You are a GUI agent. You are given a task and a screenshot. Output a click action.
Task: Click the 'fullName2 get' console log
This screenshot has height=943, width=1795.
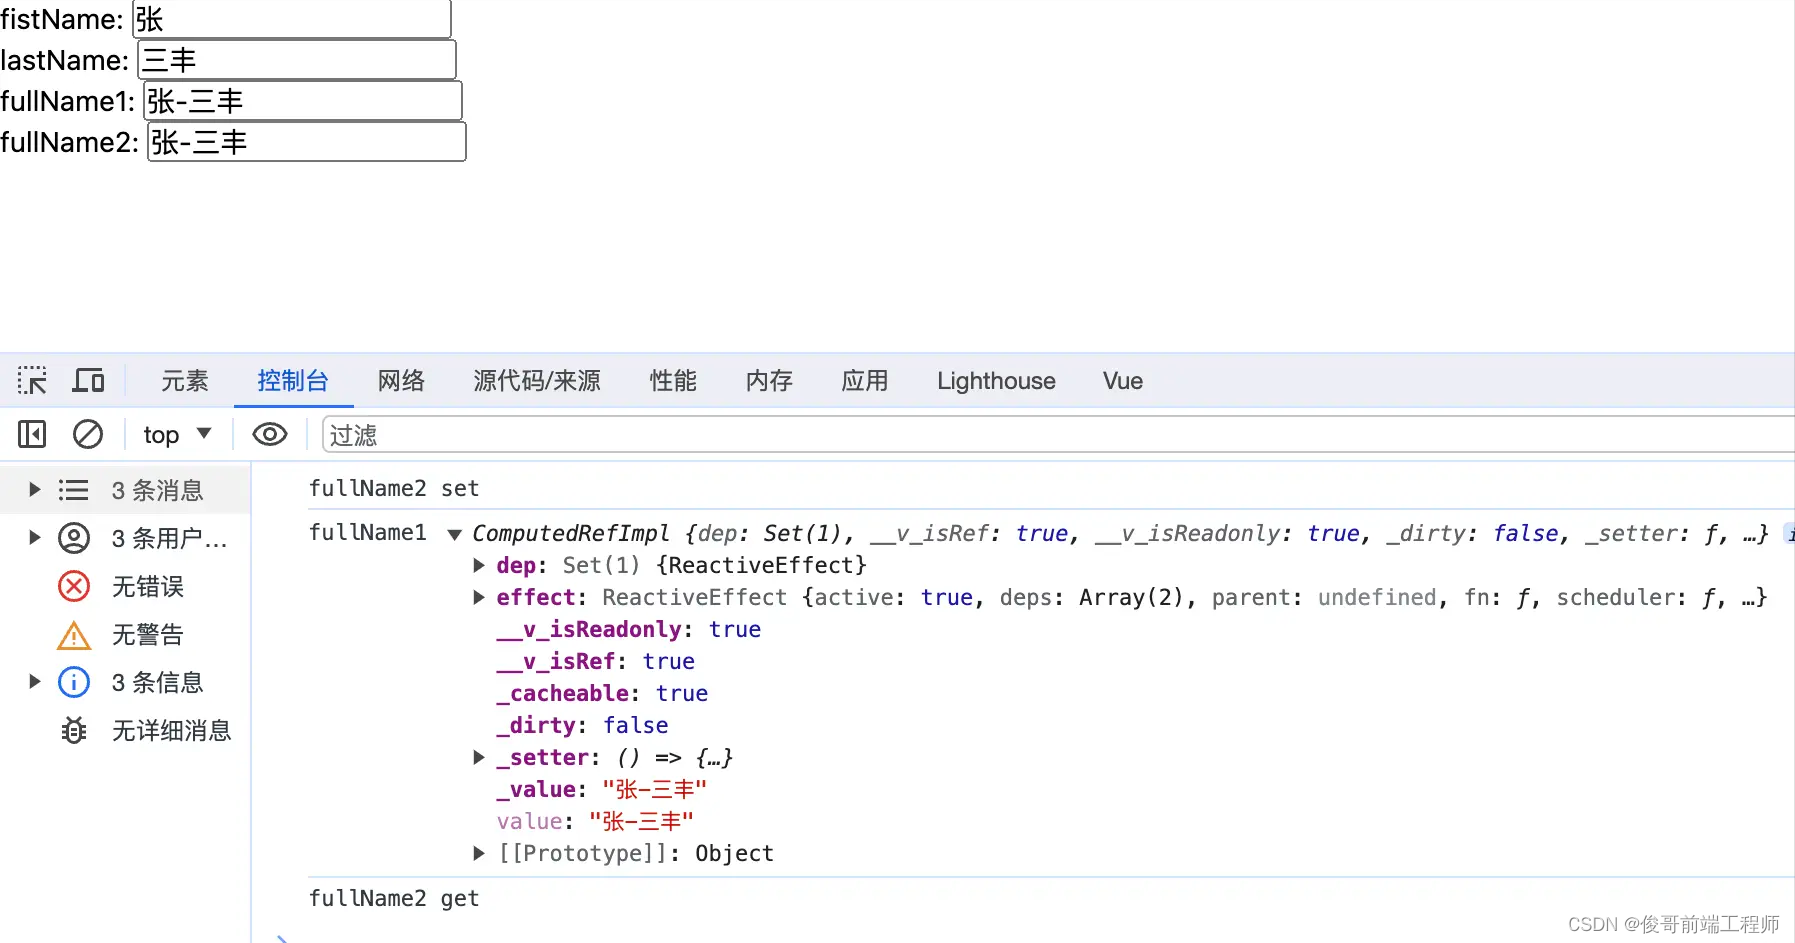click(394, 898)
